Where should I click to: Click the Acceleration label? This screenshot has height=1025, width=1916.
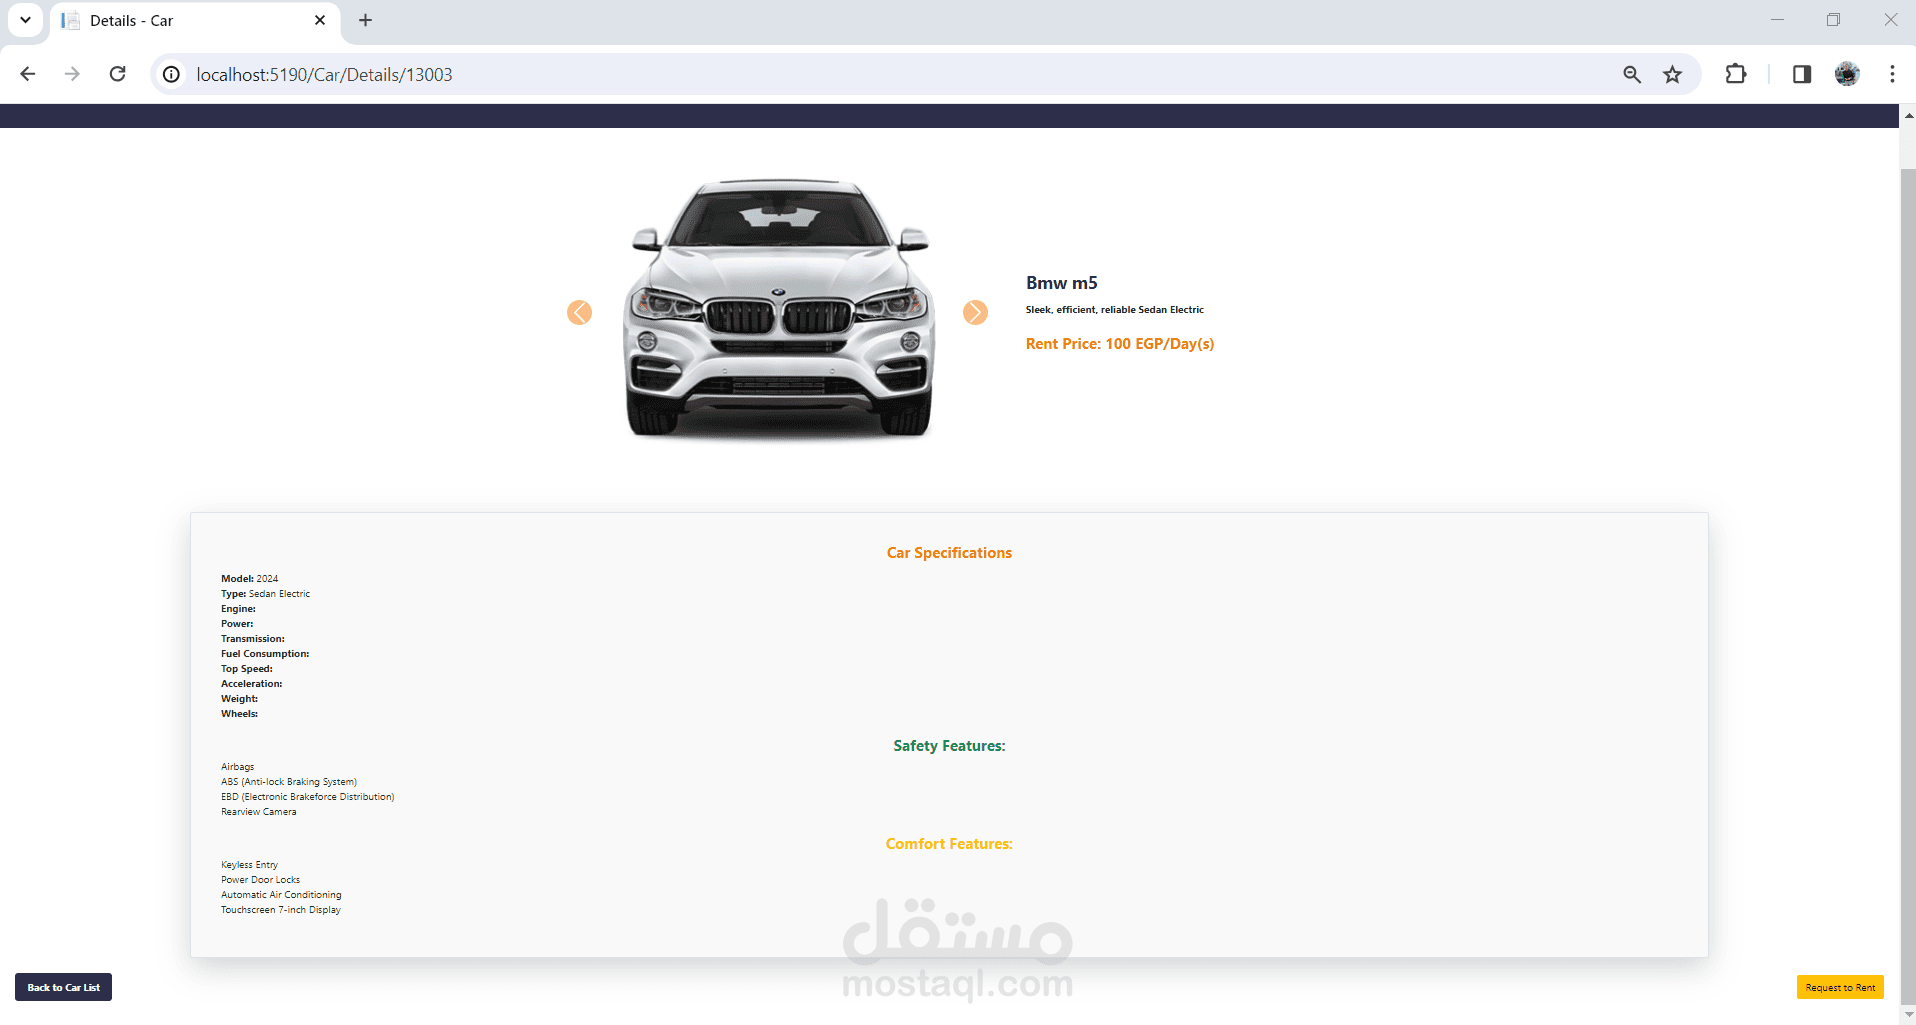tap(252, 684)
